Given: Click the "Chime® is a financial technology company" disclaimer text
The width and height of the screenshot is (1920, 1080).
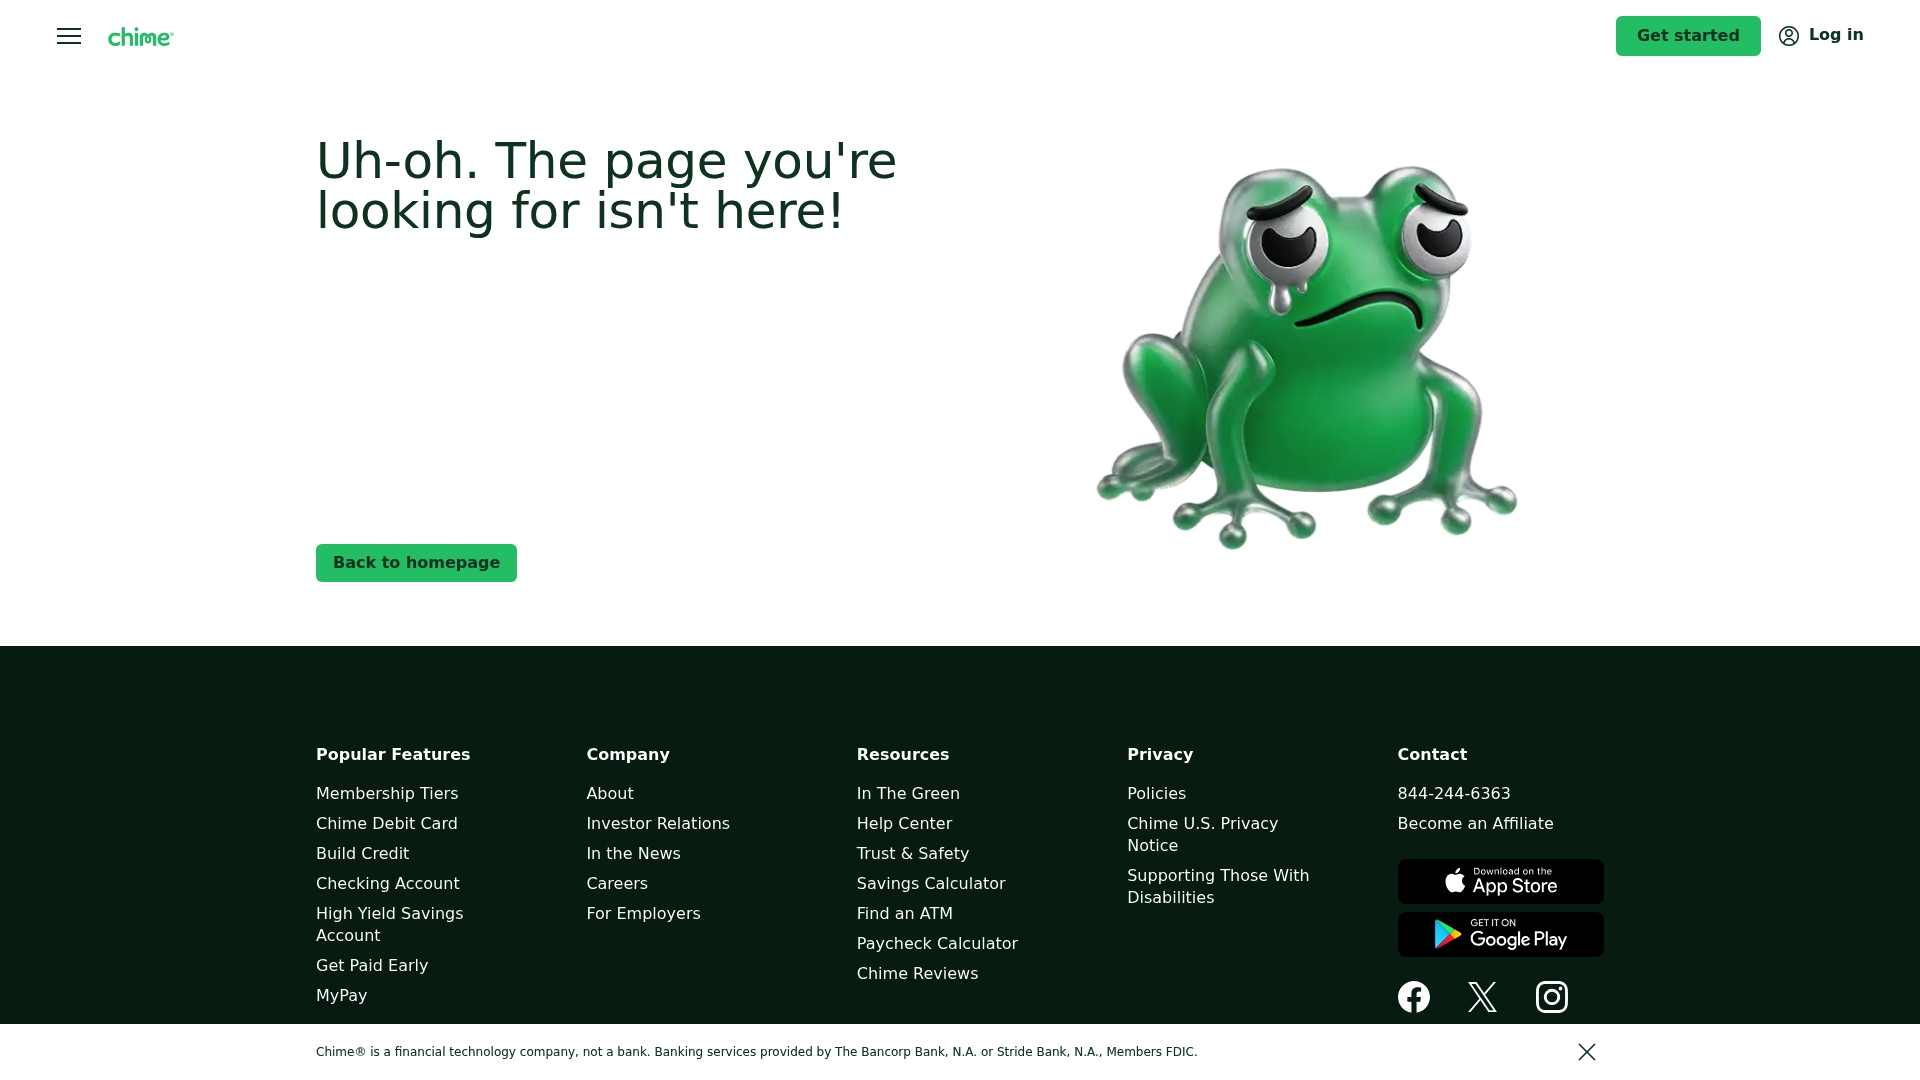Looking at the screenshot, I should [x=756, y=1052].
